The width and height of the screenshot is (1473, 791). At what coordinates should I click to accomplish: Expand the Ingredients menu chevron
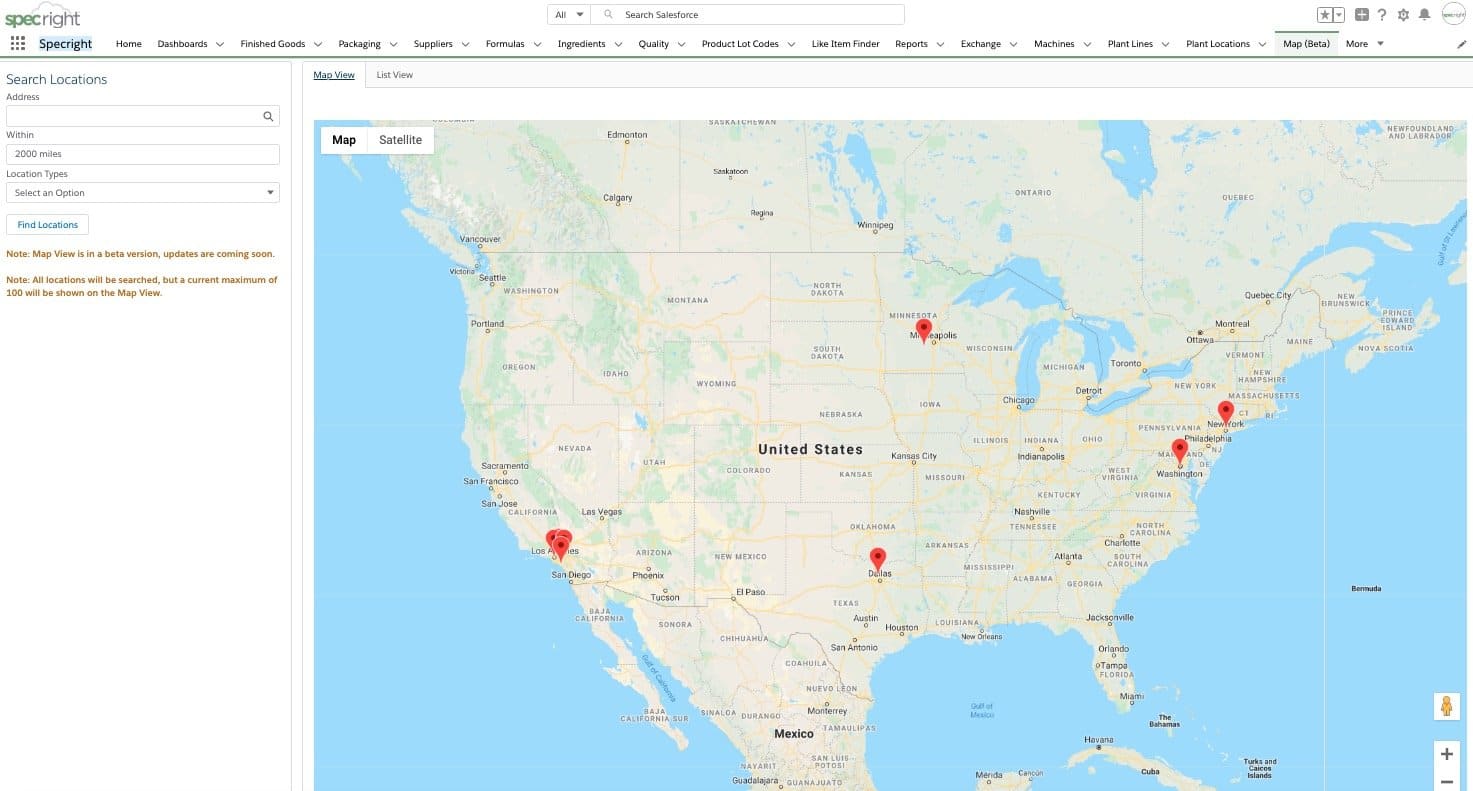click(618, 44)
